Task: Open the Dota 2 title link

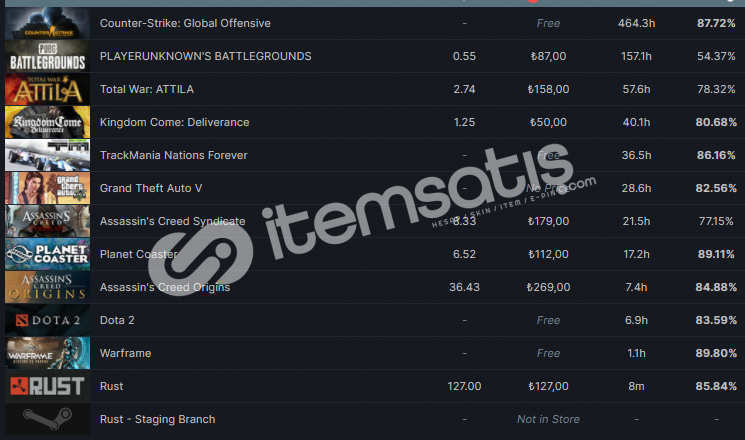Action: 117,320
